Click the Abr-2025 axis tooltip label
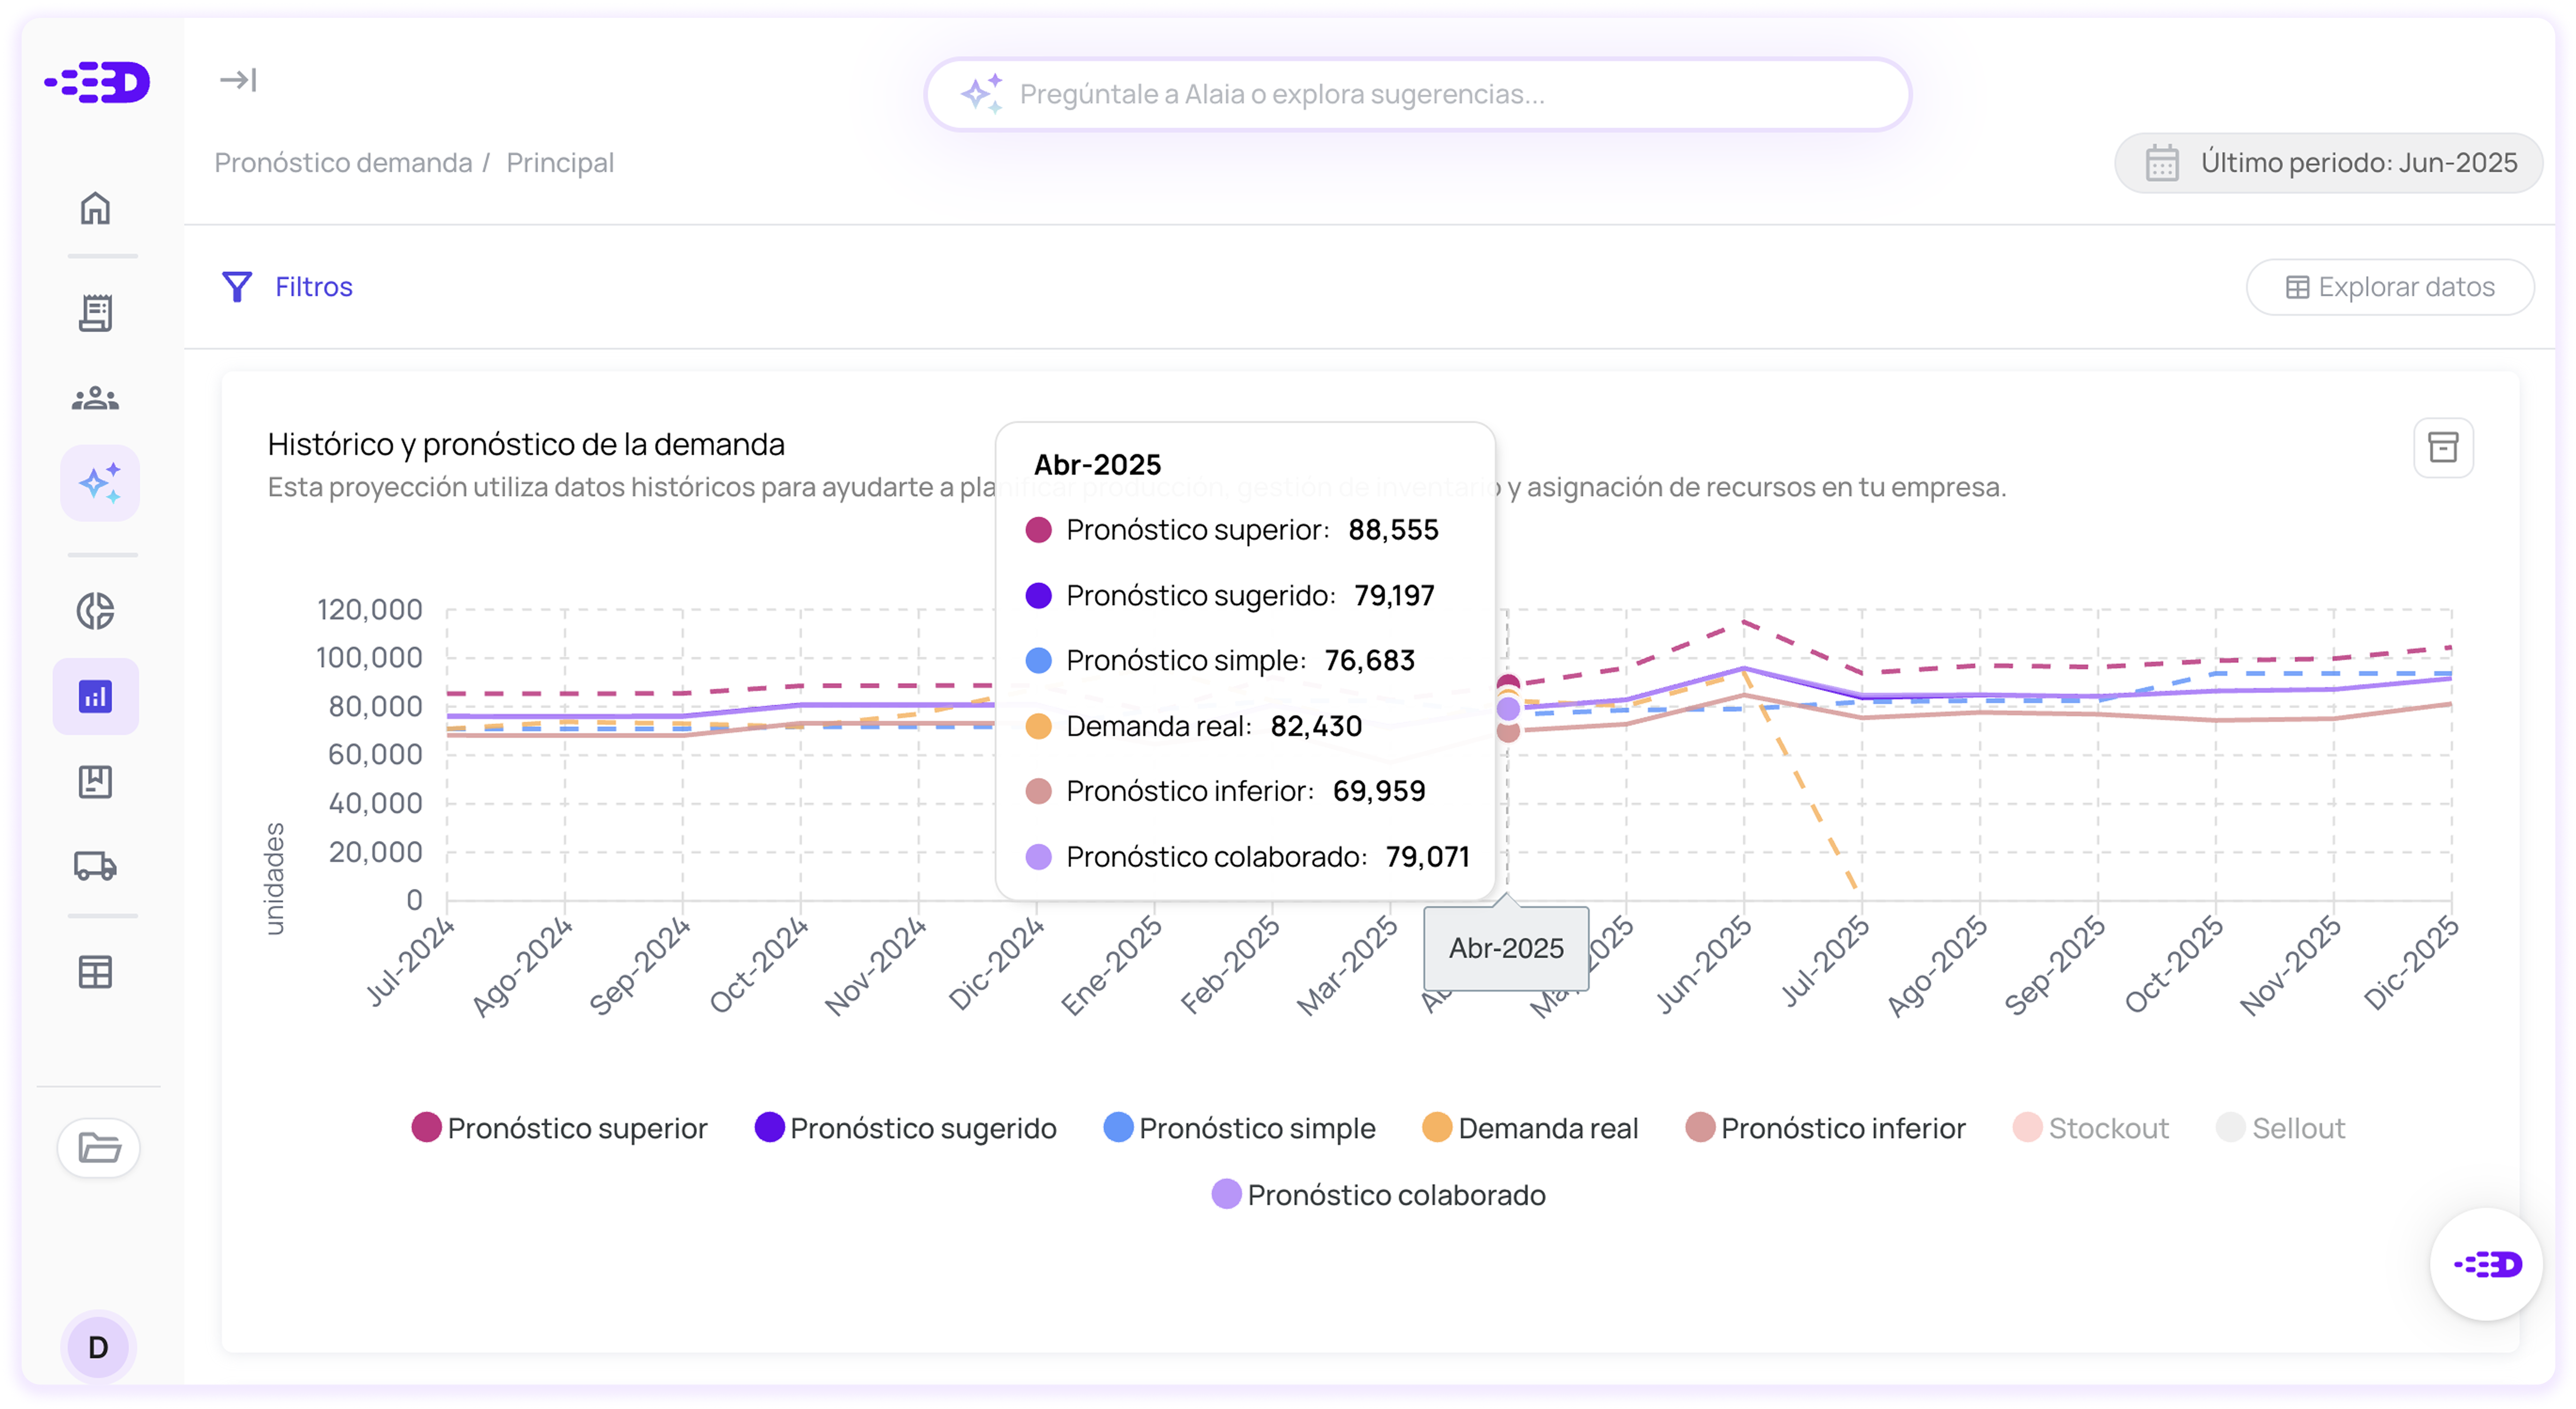The height and width of the screenshot is (1409, 2576). (x=1506, y=948)
